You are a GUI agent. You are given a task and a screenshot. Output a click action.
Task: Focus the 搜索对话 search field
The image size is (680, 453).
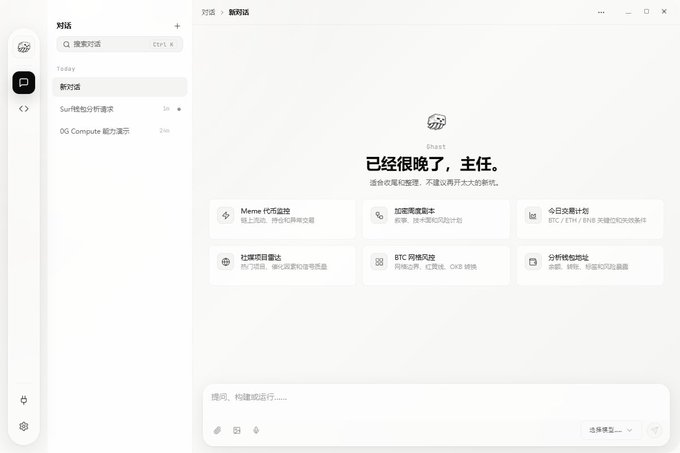119,44
